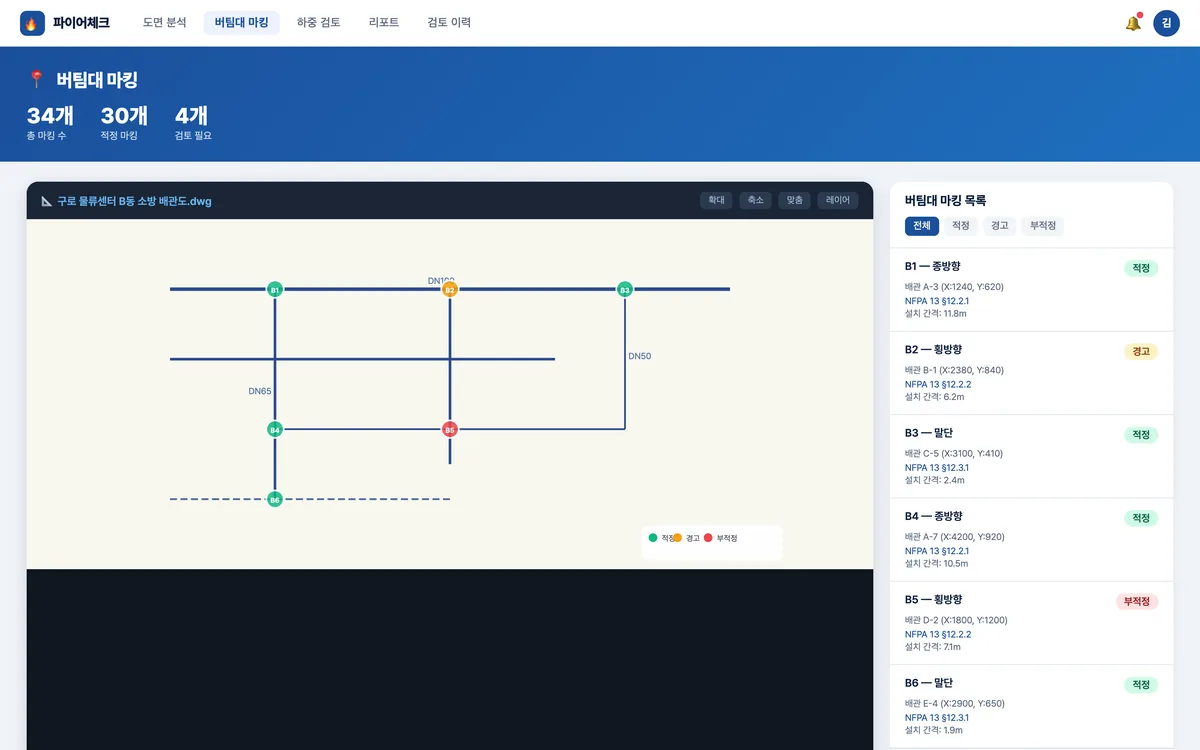The image size is (1200, 750).
Task: Select the B6 marker on the dashed pipe
Action: (x=275, y=499)
